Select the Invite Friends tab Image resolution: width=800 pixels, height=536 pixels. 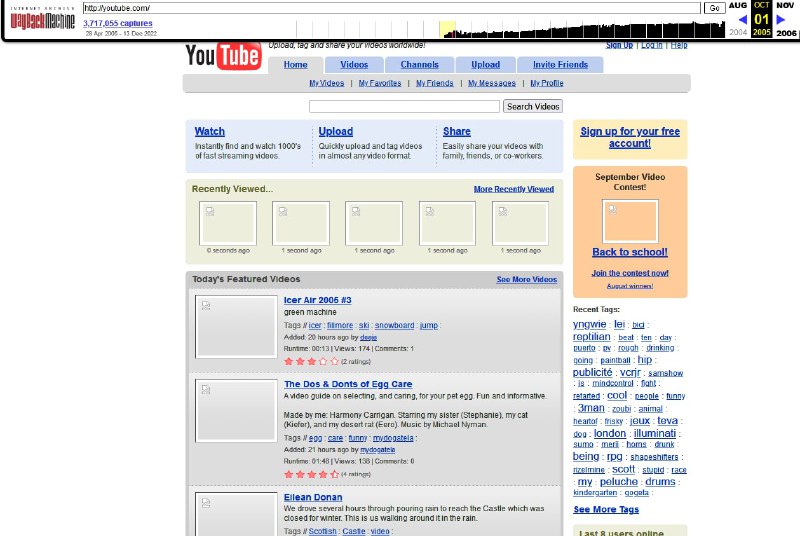click(560, 65)
